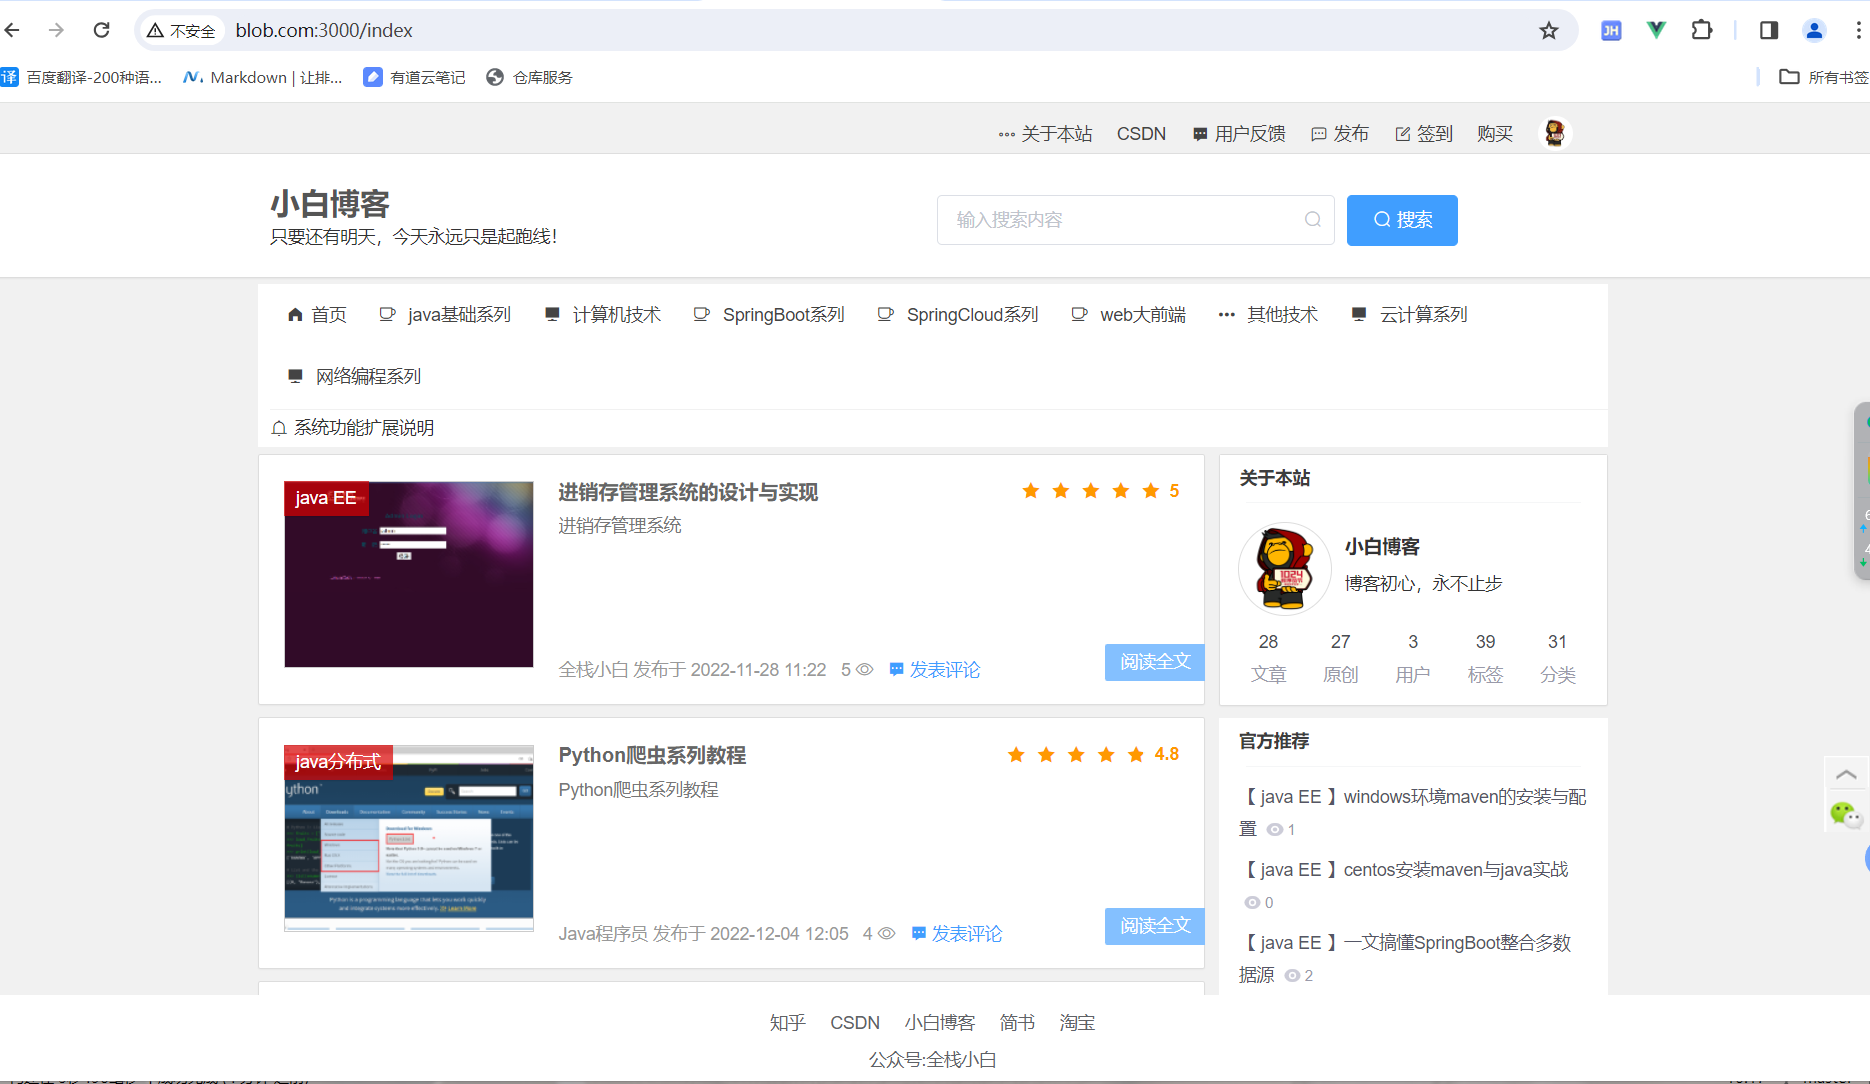Click the 小白博客 sidebar avatar

(1285, 568)
